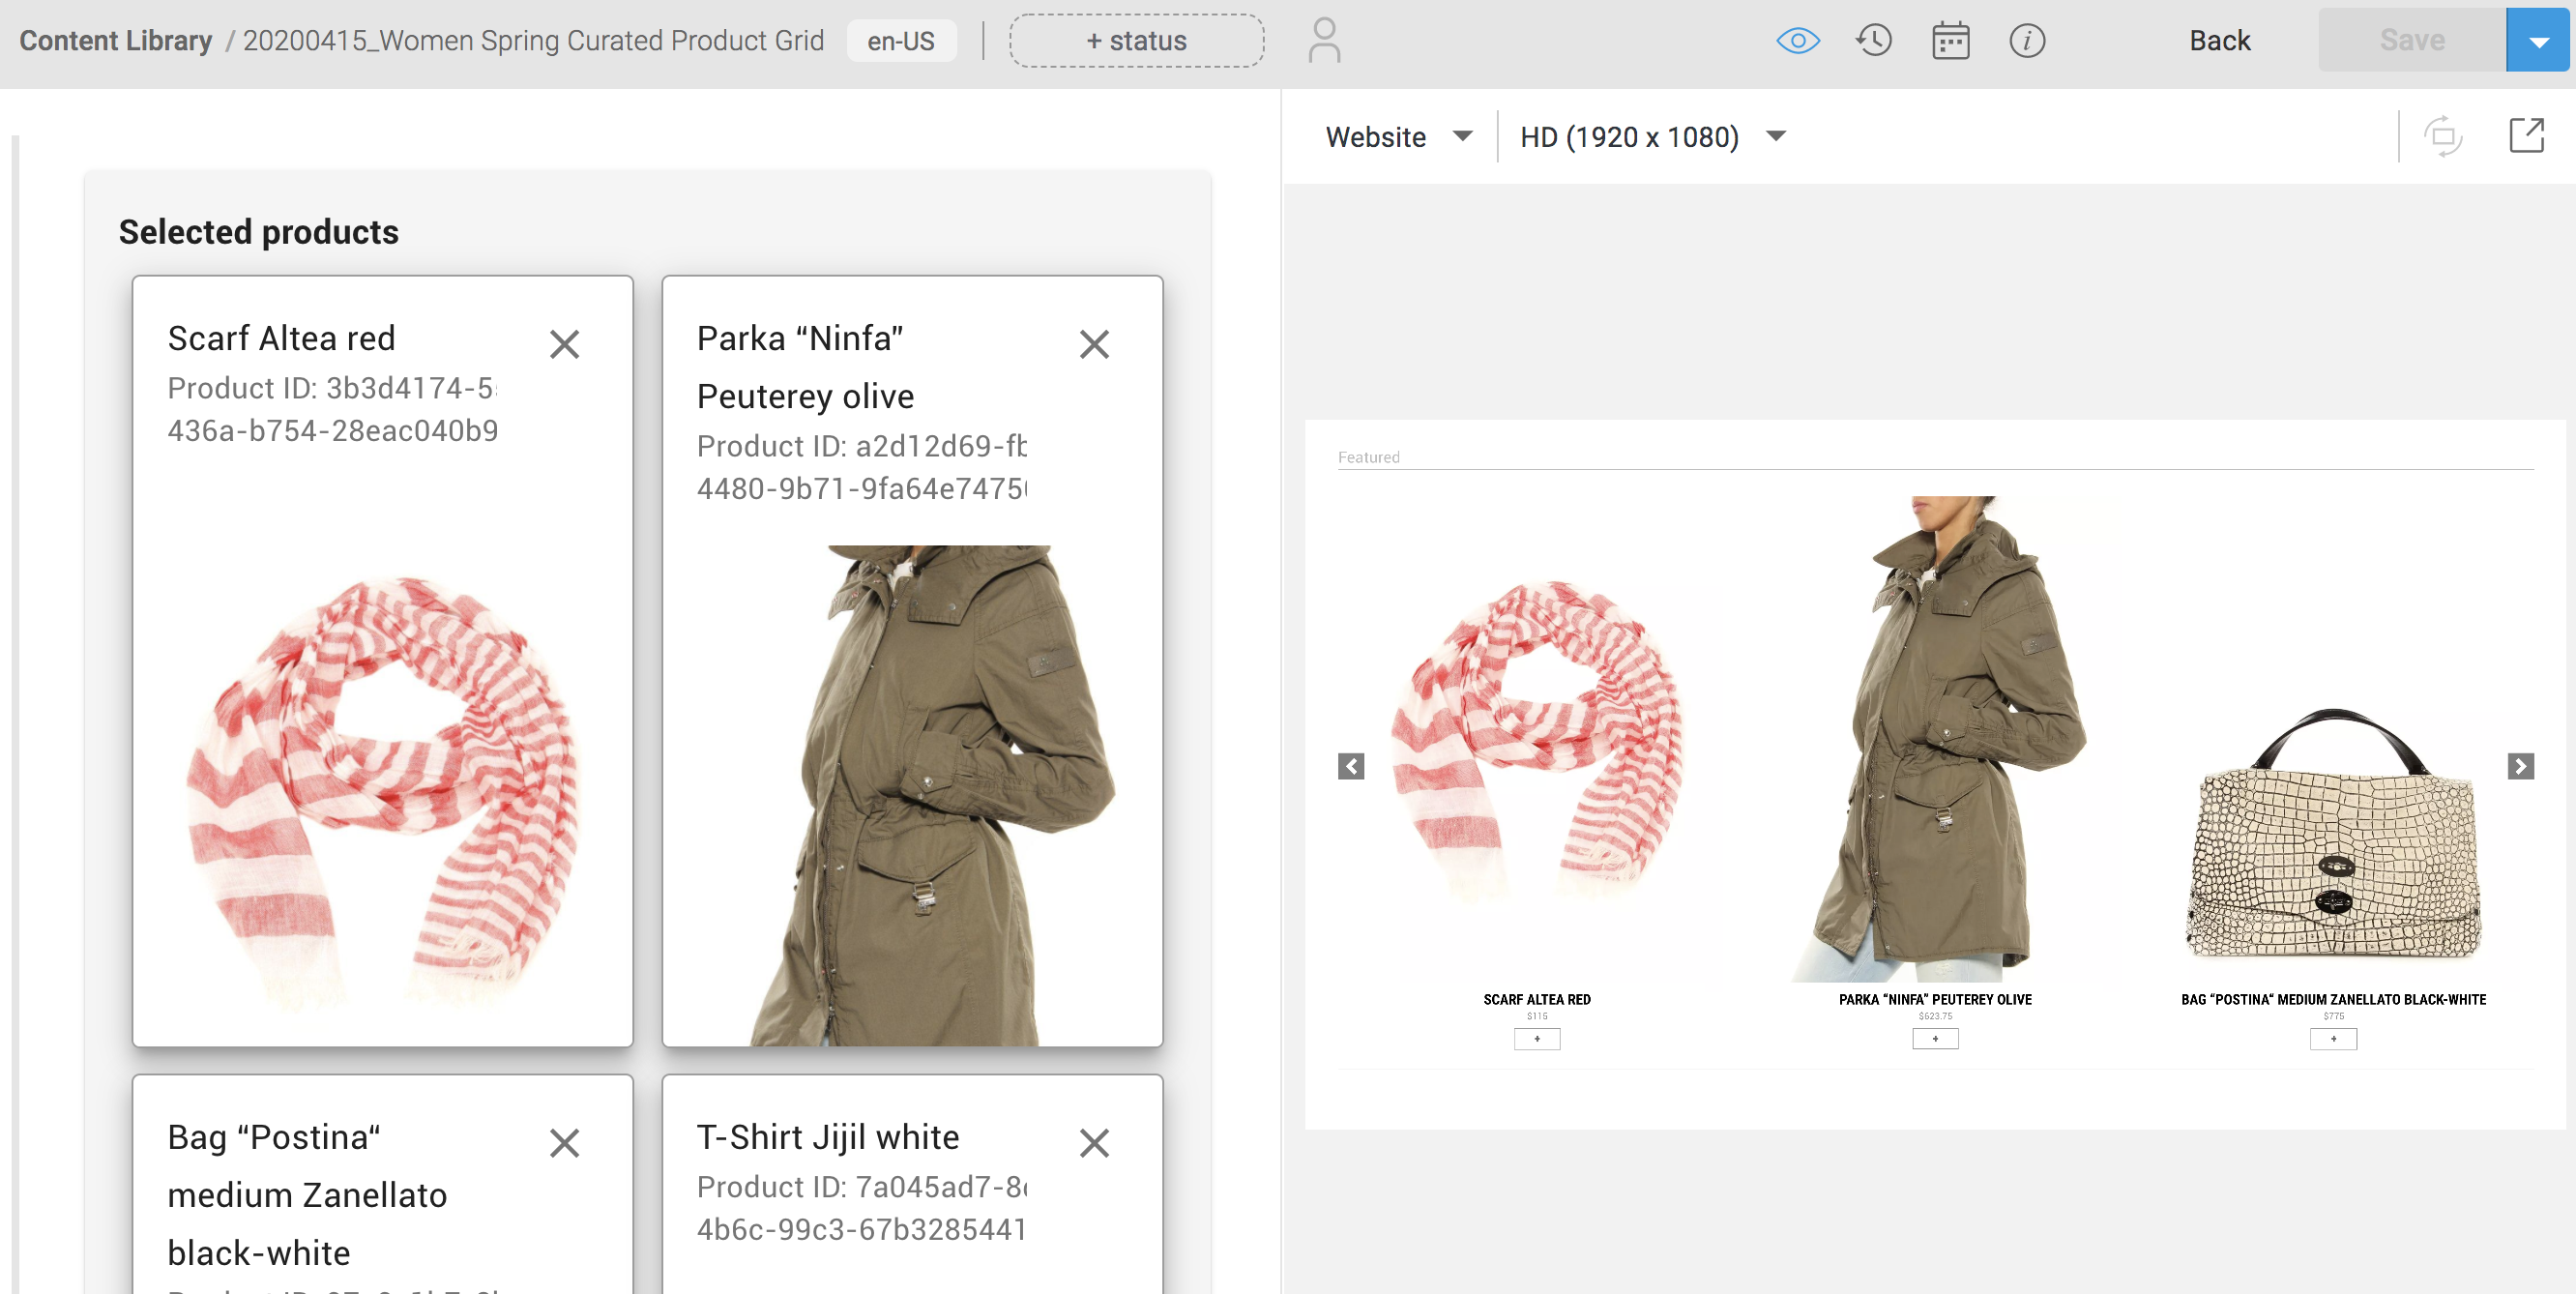Add Bag Postina Zanellato plus button
The height and width of the screenshot is (1294, 2576).
point(2333,1039)
